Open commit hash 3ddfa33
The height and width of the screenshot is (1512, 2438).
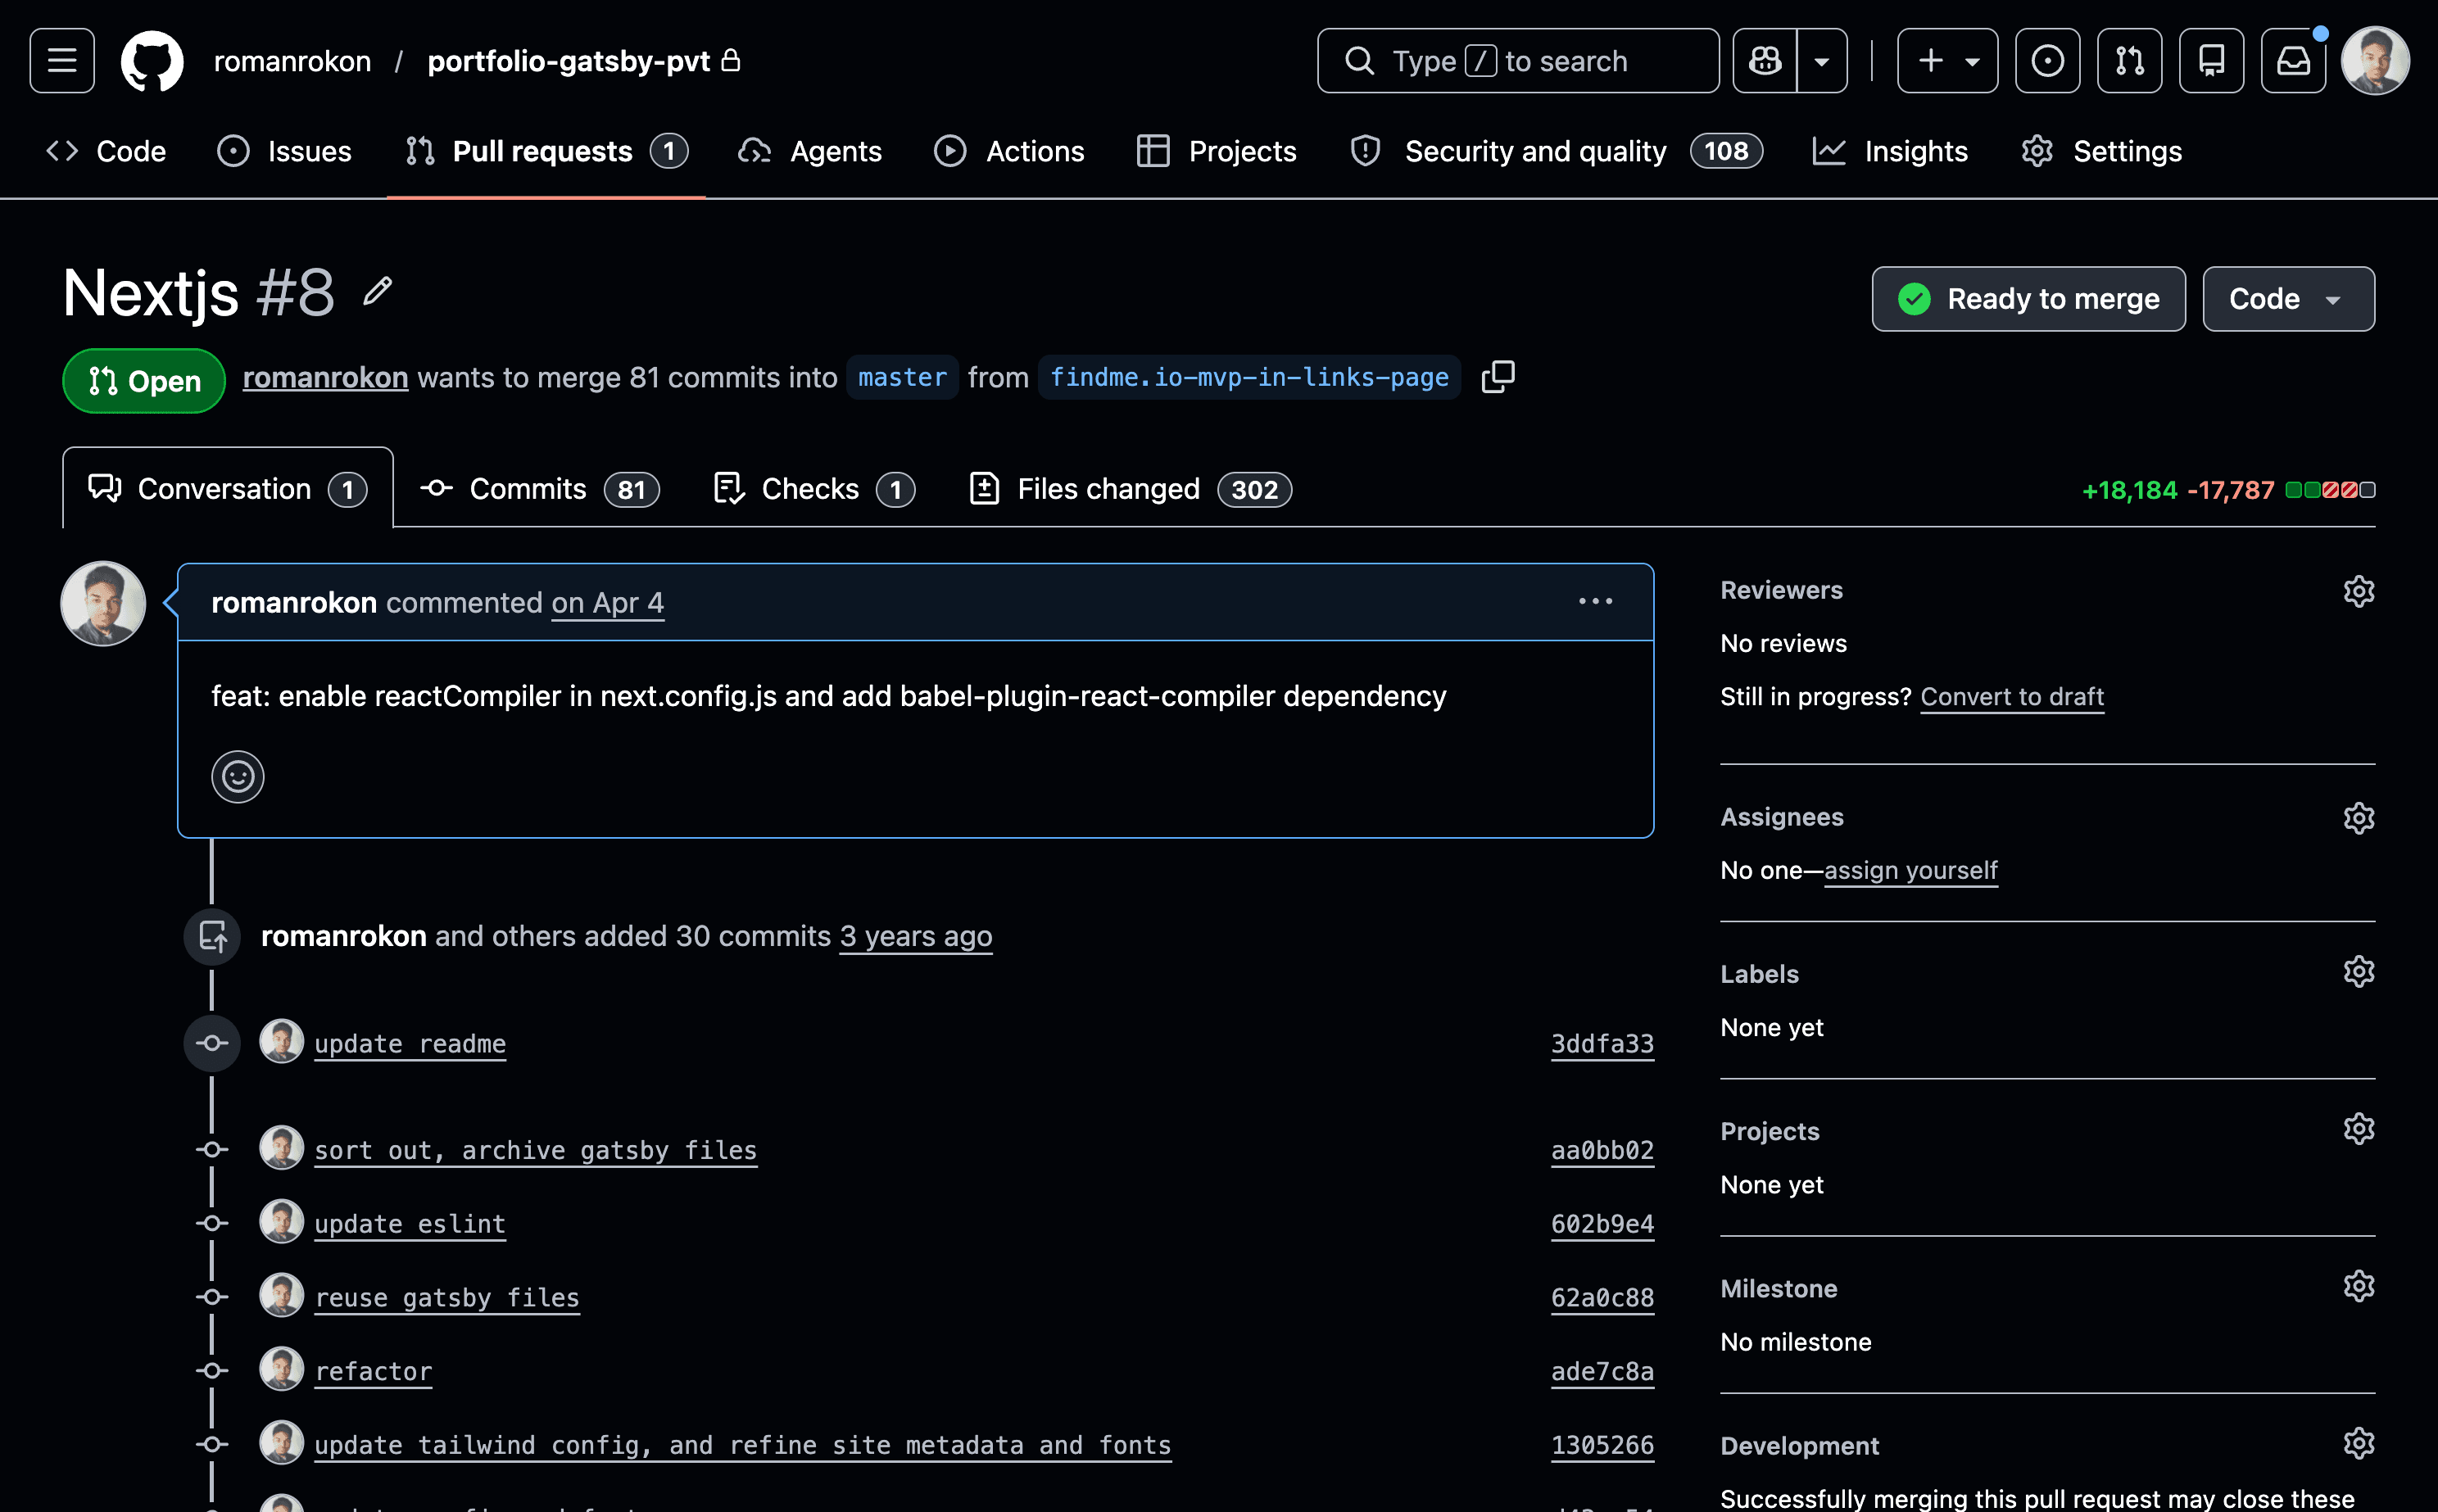[x=1602, y=1044]
